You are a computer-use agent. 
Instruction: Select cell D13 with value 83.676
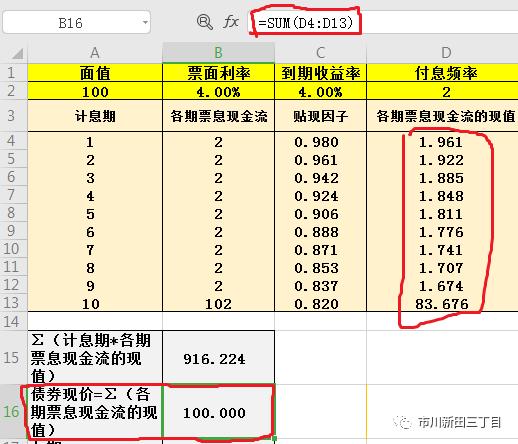pos(442,303)
